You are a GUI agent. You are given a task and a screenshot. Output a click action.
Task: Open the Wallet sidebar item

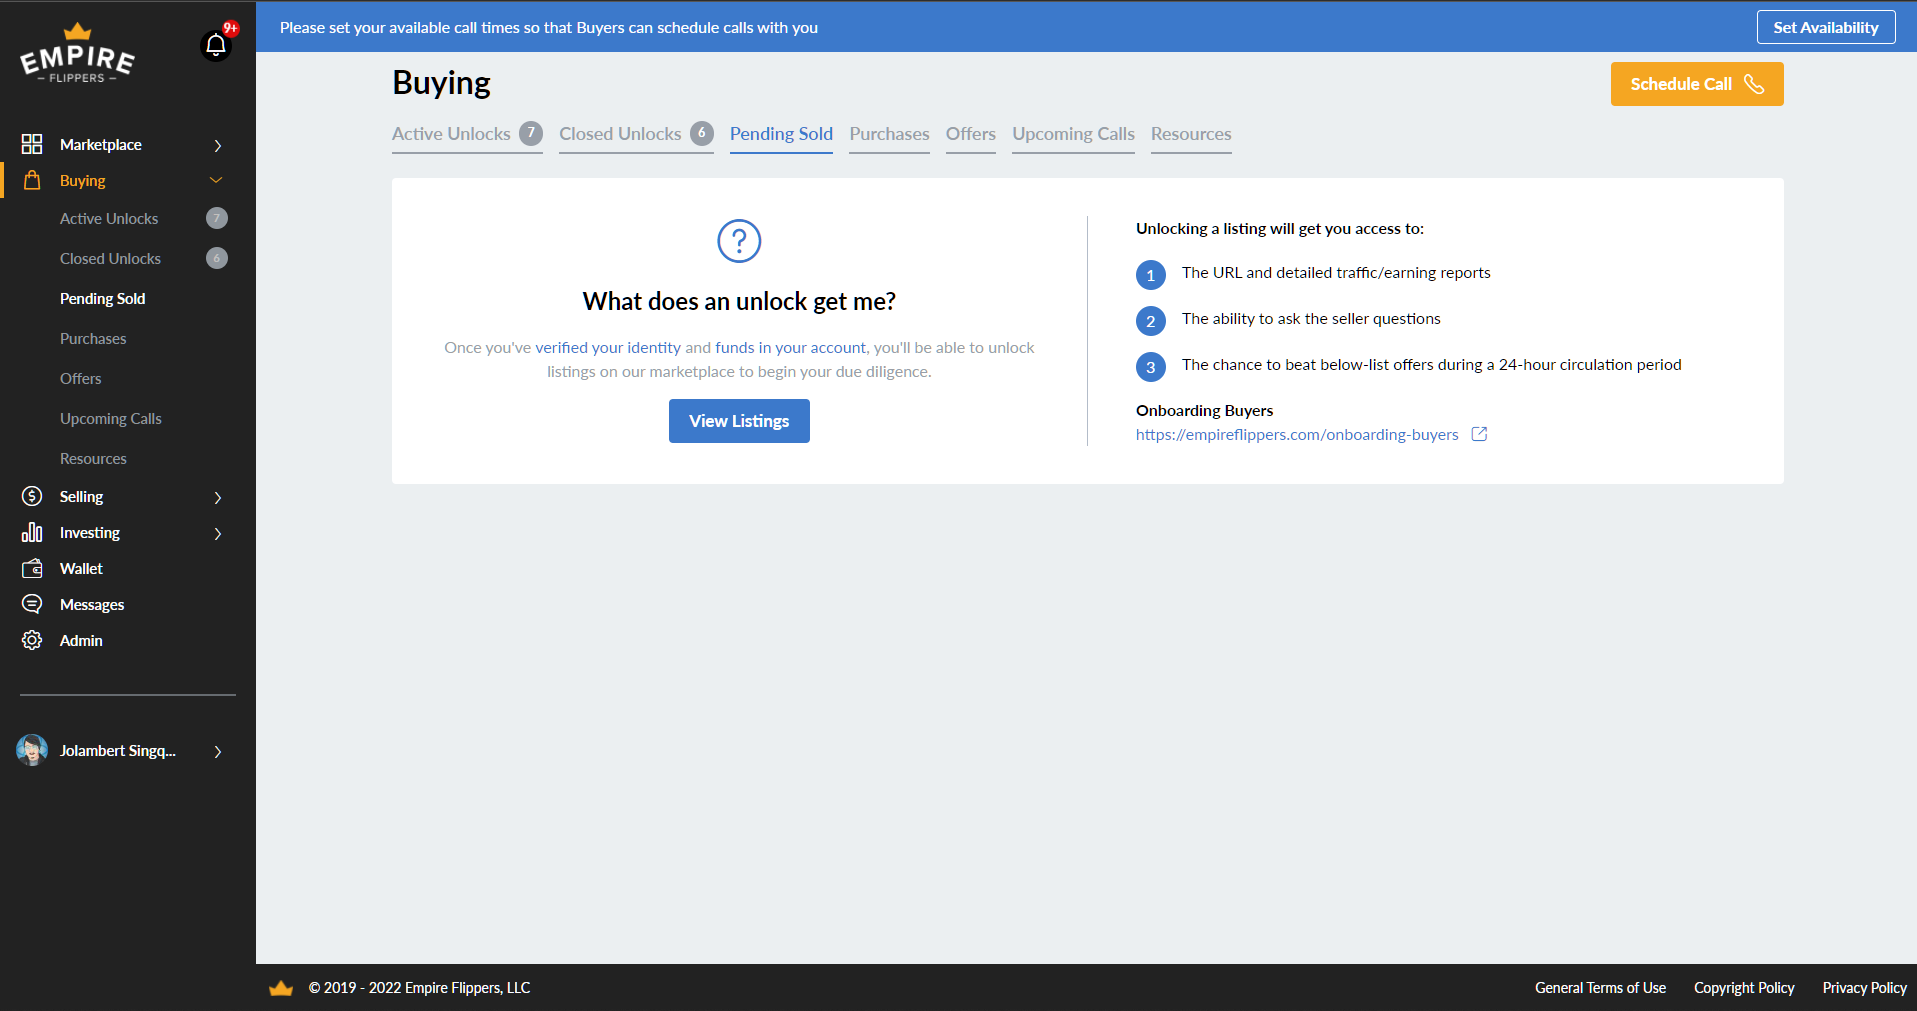81,568
